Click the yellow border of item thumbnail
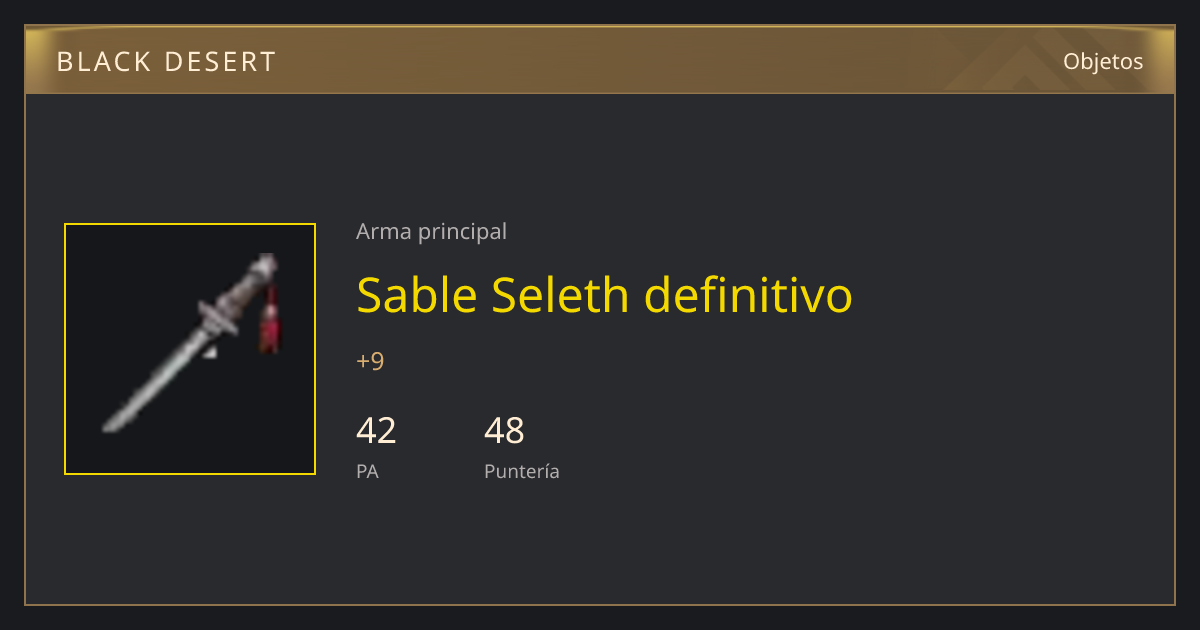 (190, 224)
